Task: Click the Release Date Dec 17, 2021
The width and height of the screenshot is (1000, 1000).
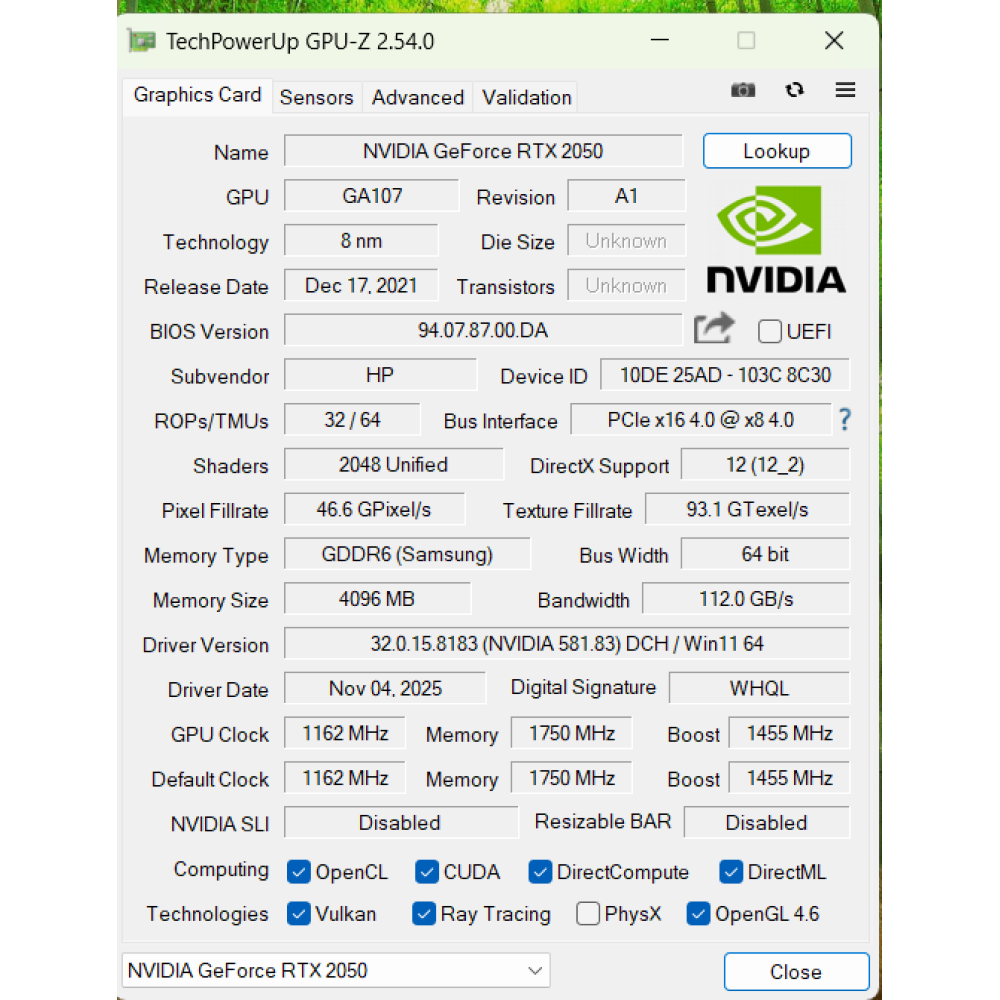Action: [361, 286]
